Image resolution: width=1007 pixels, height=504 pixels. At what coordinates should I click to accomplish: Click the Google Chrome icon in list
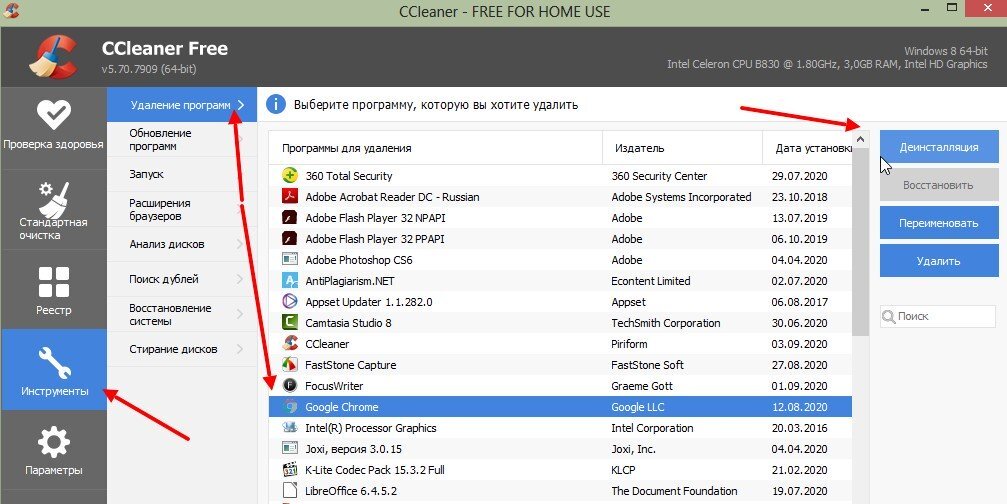(290, 406)
